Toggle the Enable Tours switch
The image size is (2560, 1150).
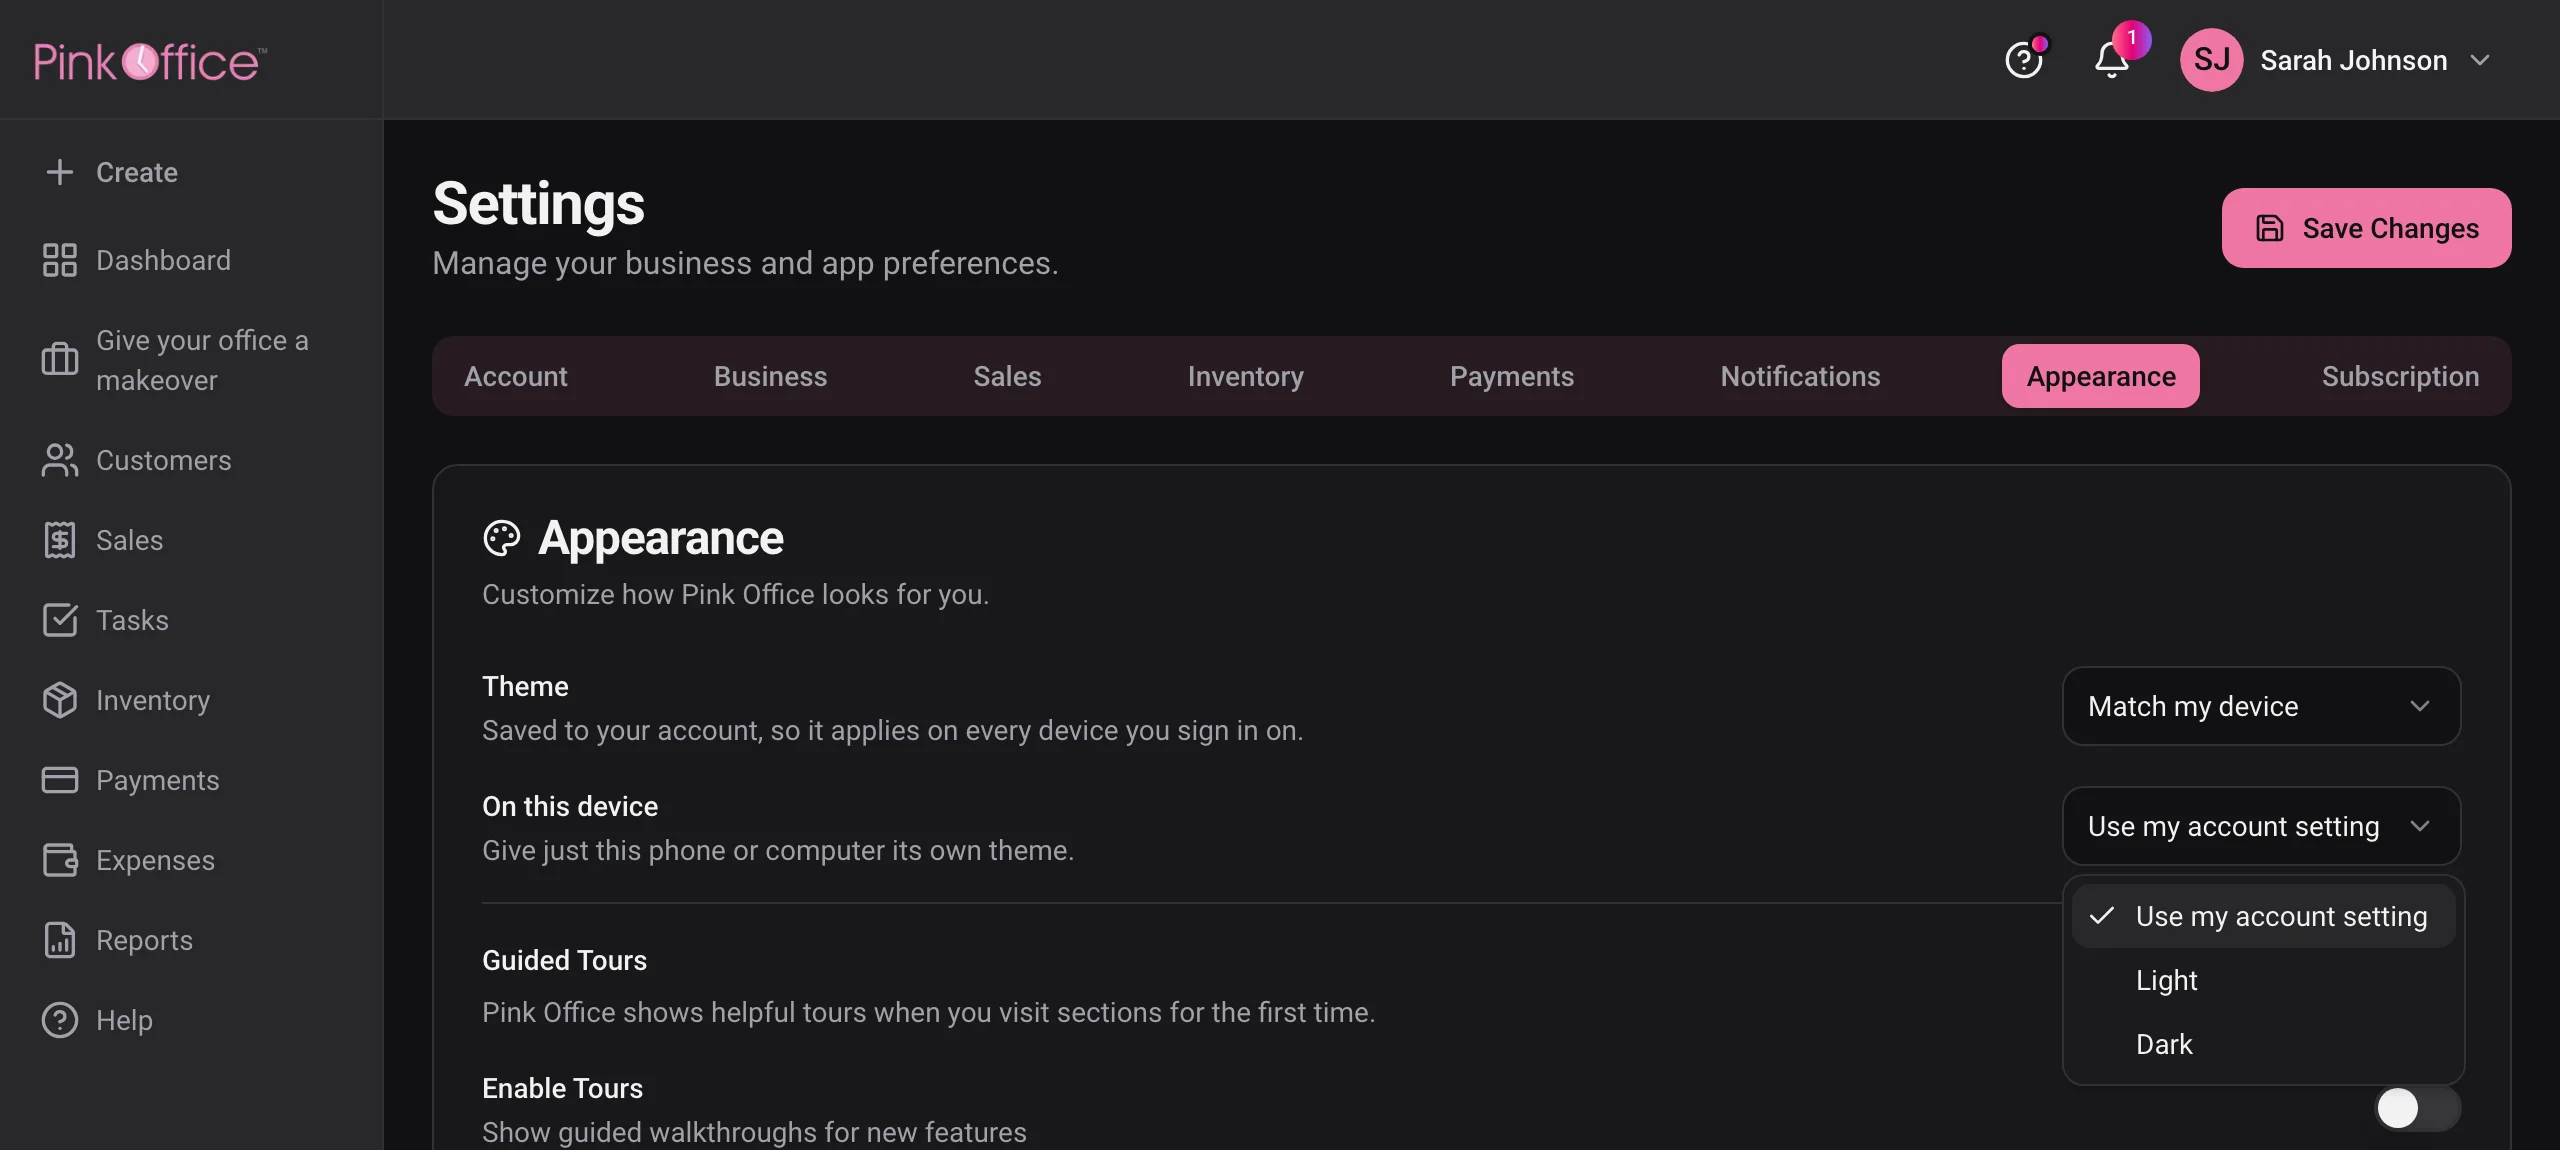click(2418, 1107)
